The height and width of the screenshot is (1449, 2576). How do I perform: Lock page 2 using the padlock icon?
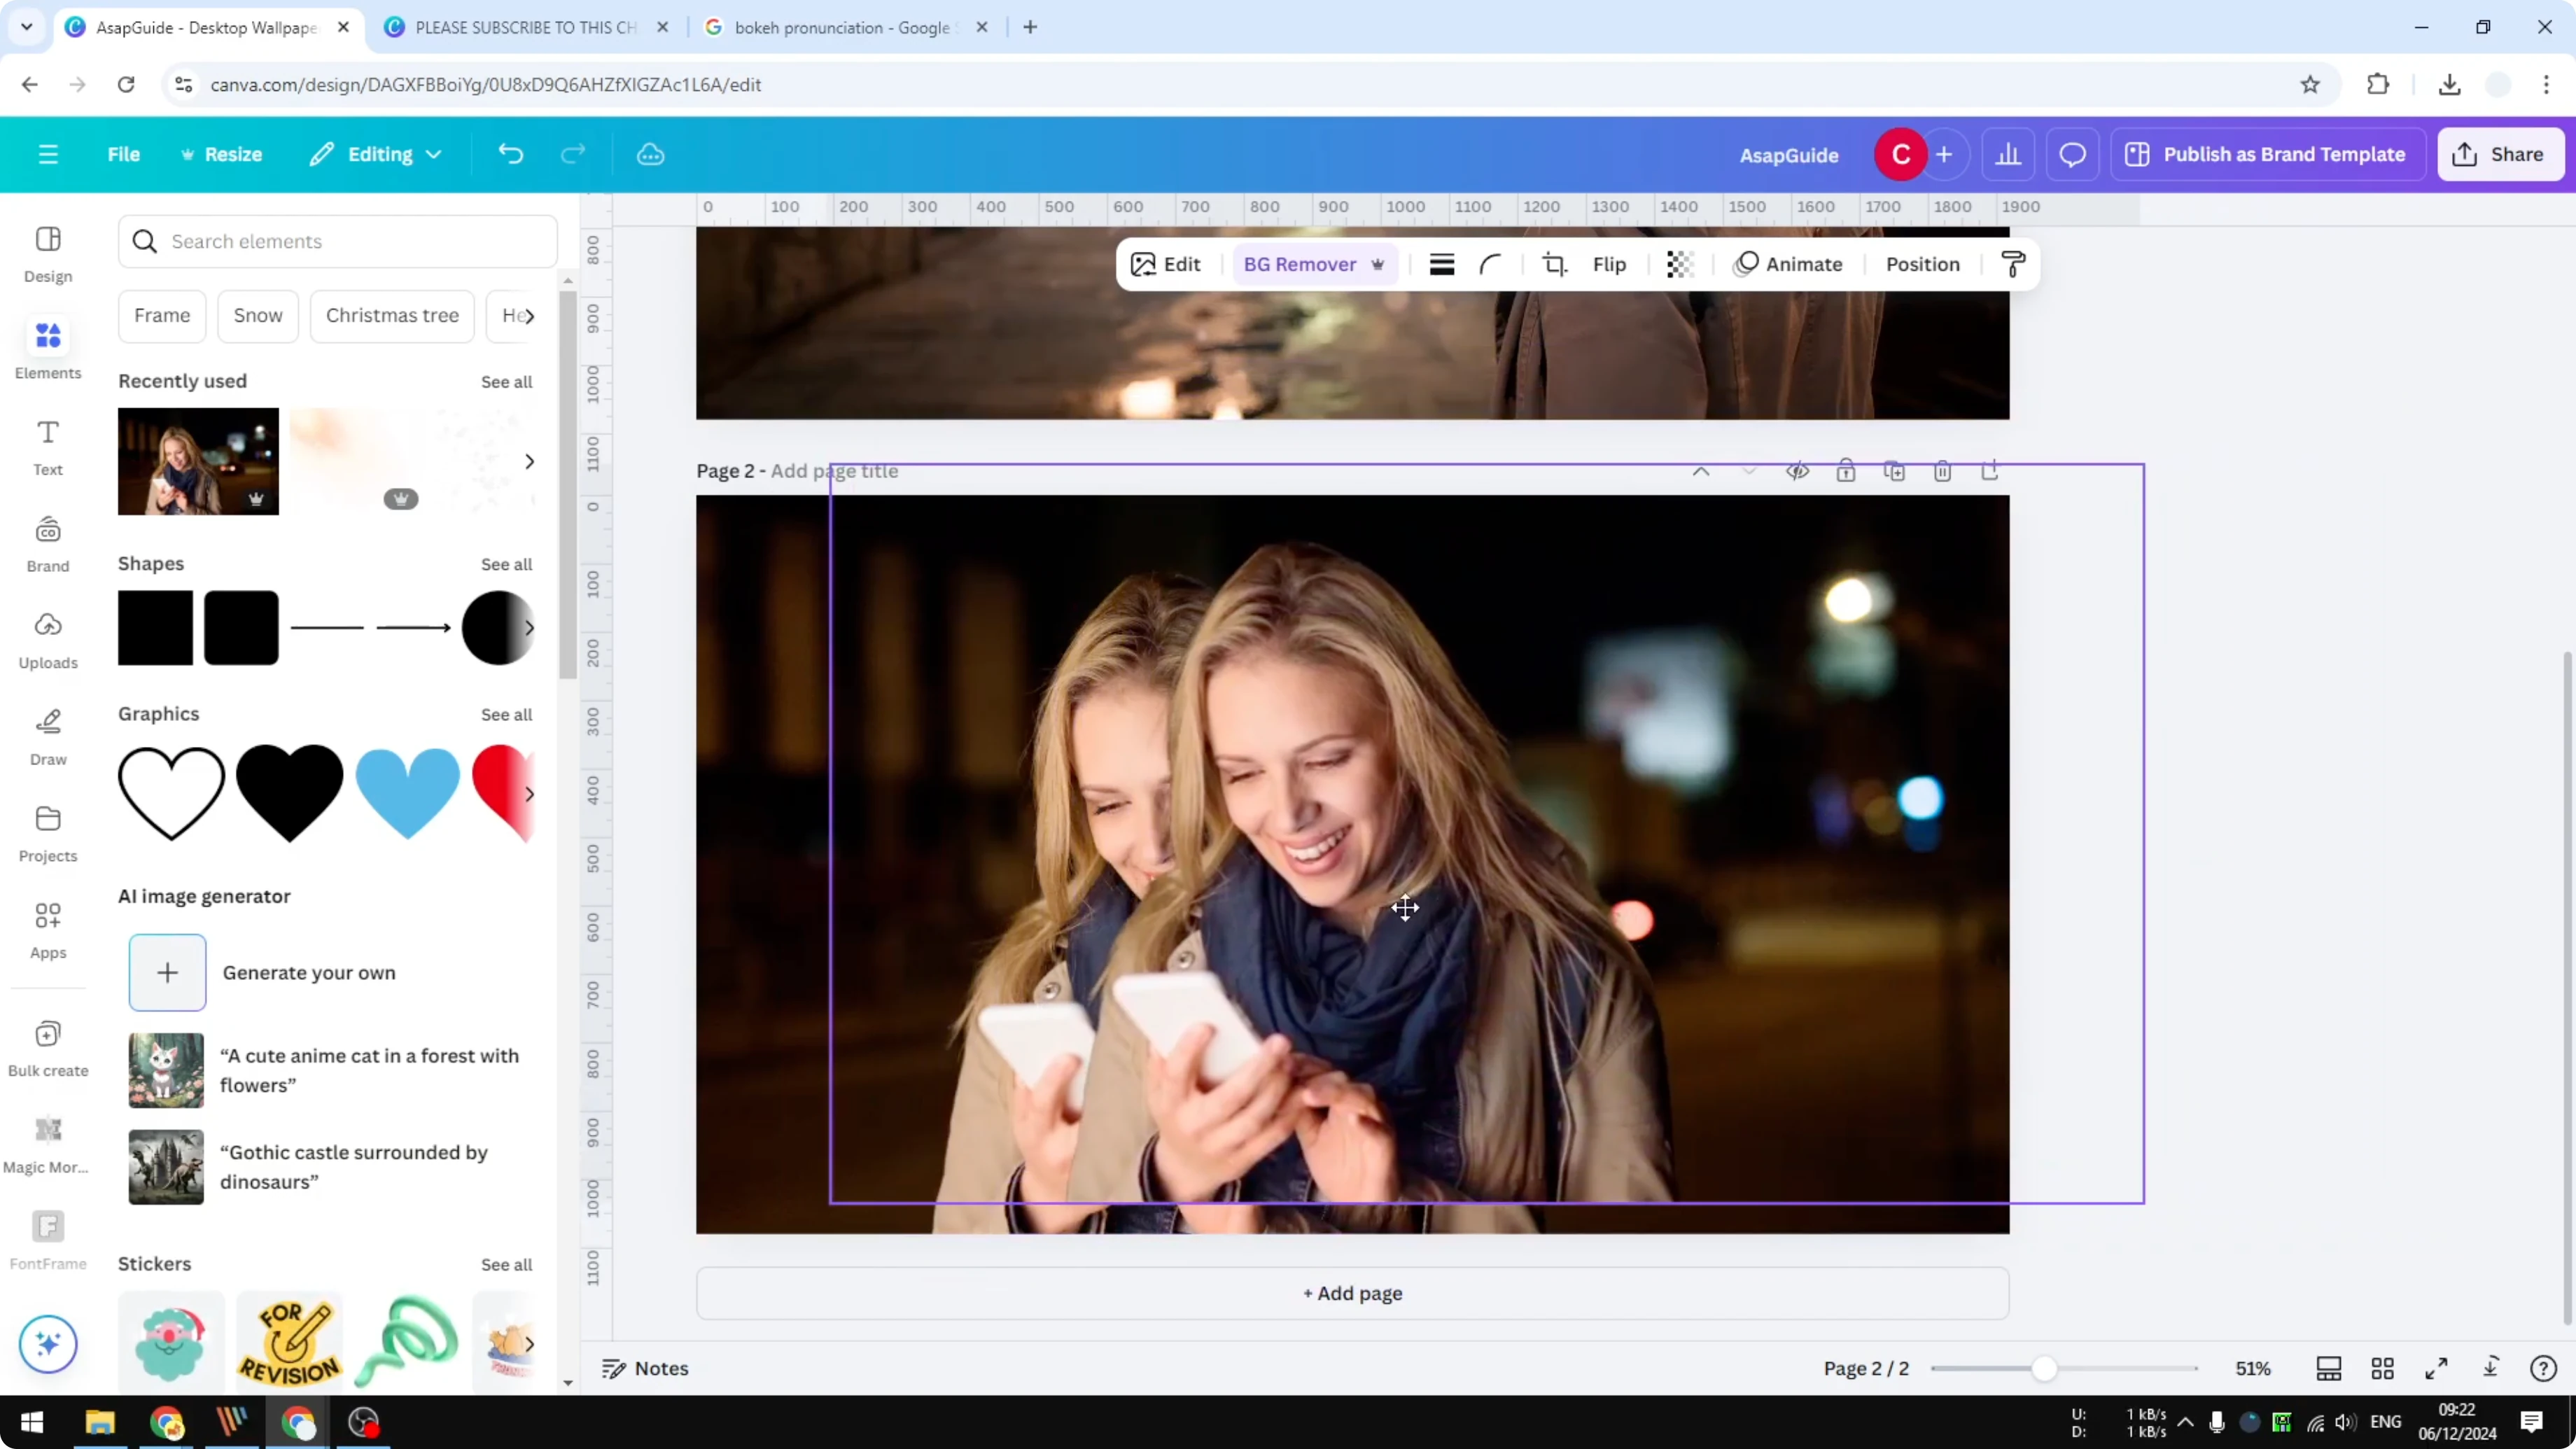[1846, 470]
